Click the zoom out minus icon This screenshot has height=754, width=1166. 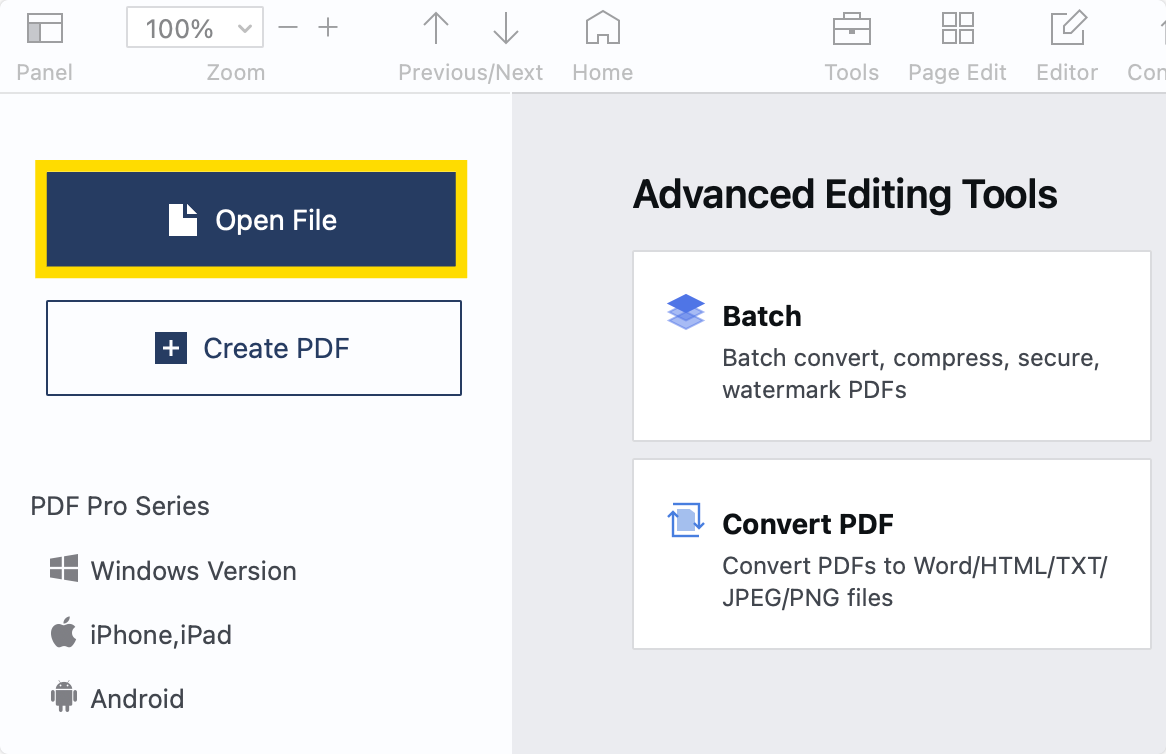[x=288, y=28]
